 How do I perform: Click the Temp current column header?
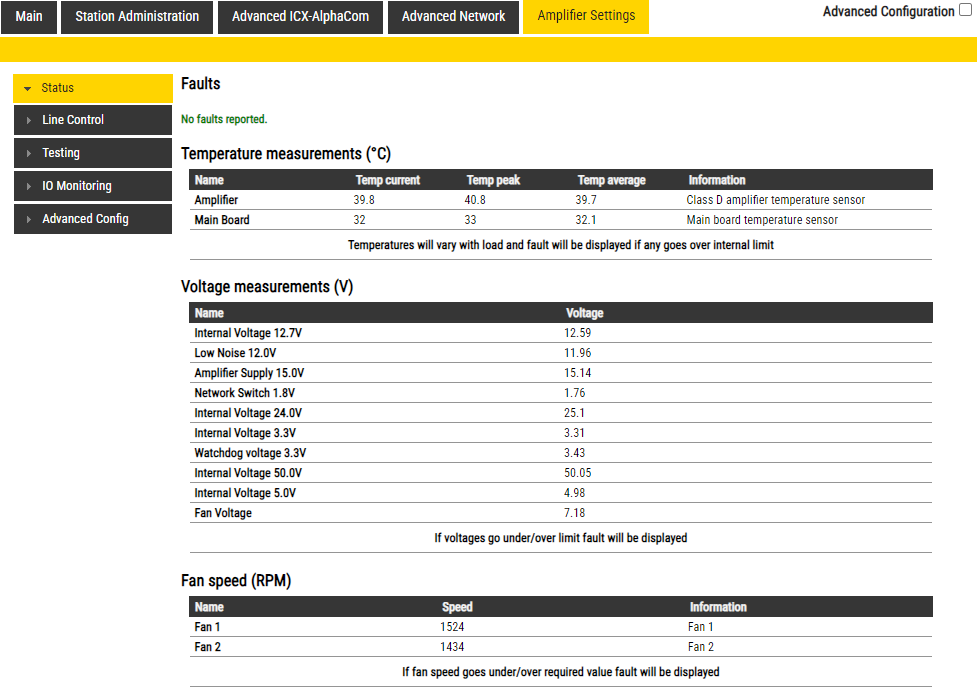pyautogui.click(x=388, y=180)
